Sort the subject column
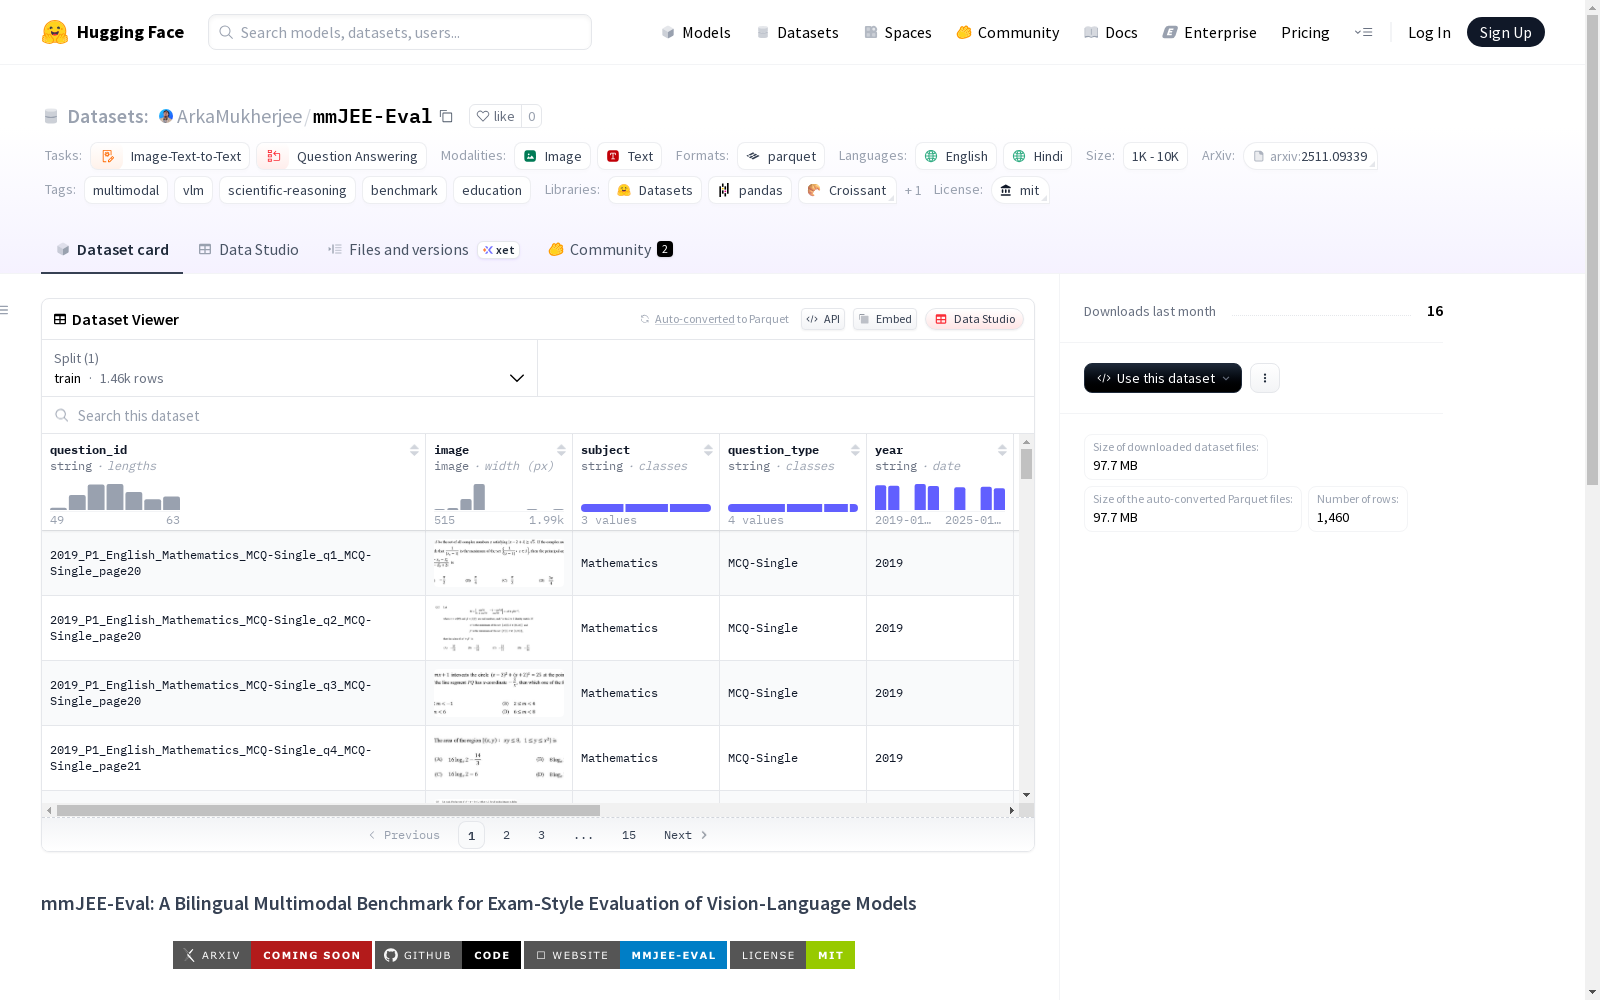Viewport: 1600px width, 1000px height. (x=708, y=450)
